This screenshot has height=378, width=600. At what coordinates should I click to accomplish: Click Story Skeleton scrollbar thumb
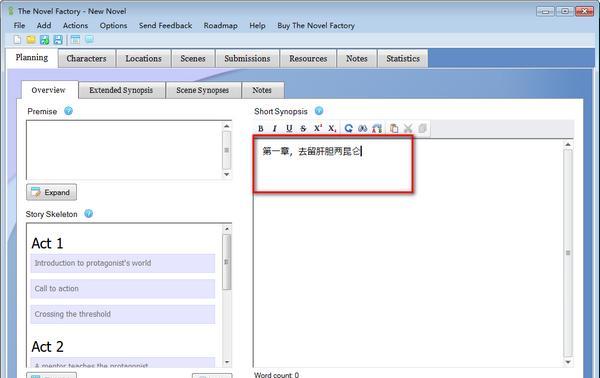(x=227, y=262)
